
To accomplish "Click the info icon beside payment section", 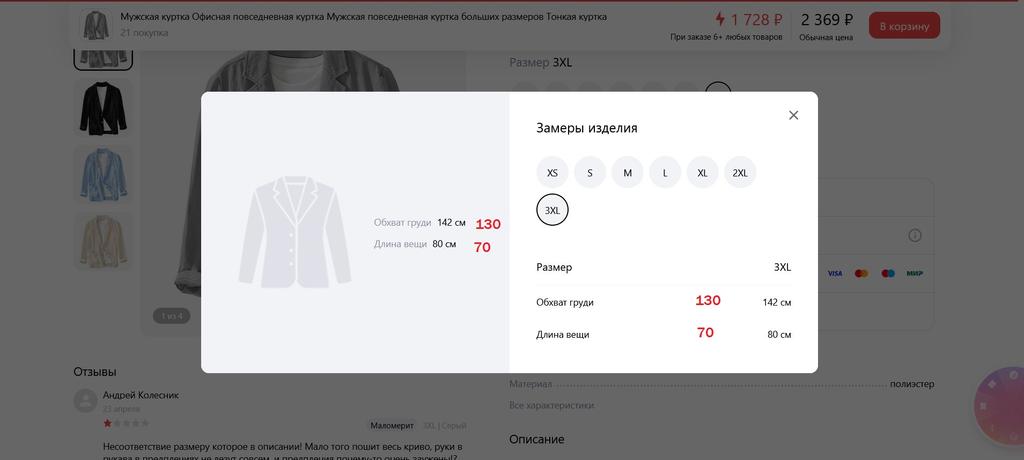I will 914,235.
